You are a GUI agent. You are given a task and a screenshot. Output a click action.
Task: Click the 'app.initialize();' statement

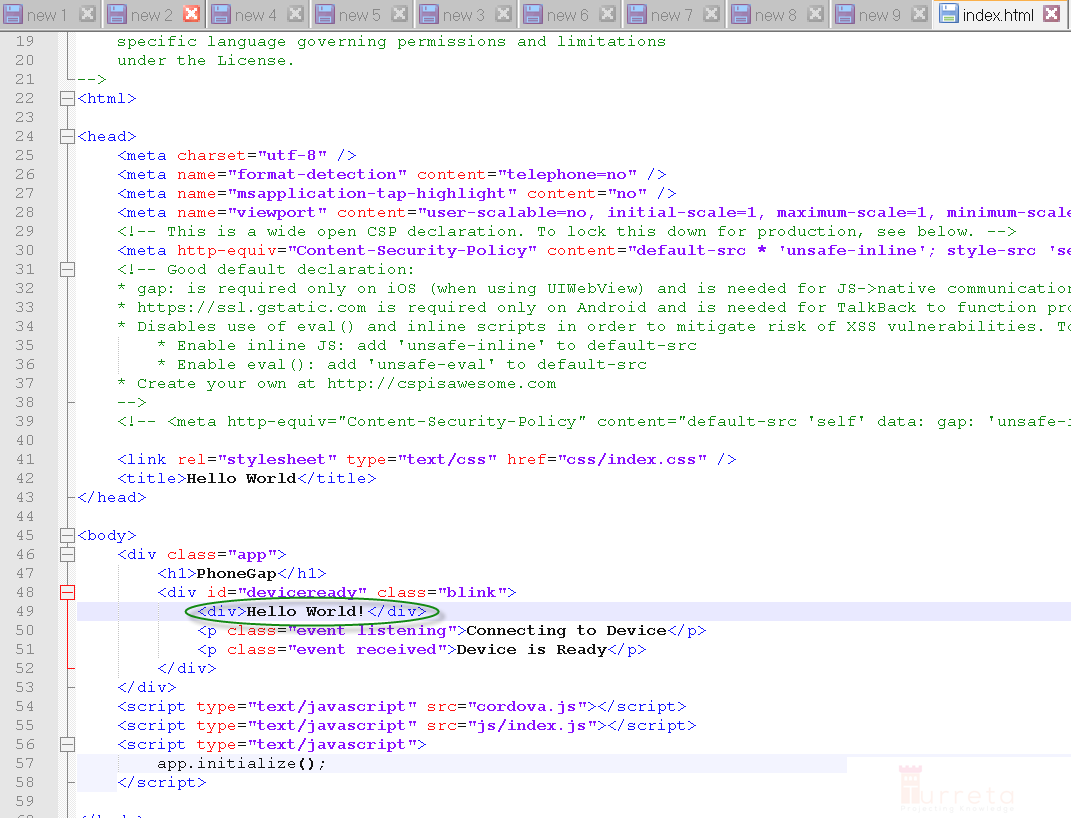click(242, 763)
